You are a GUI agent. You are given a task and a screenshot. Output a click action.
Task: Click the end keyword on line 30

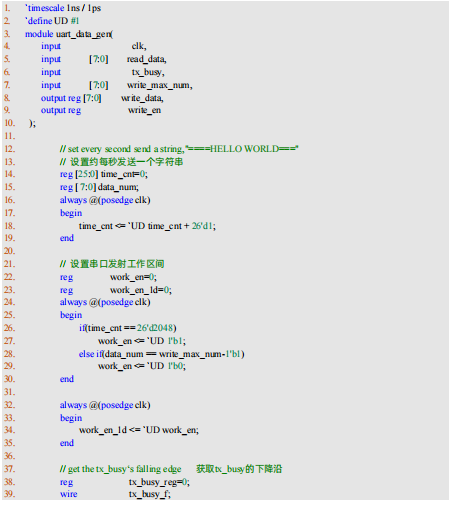tap(67, 379)
